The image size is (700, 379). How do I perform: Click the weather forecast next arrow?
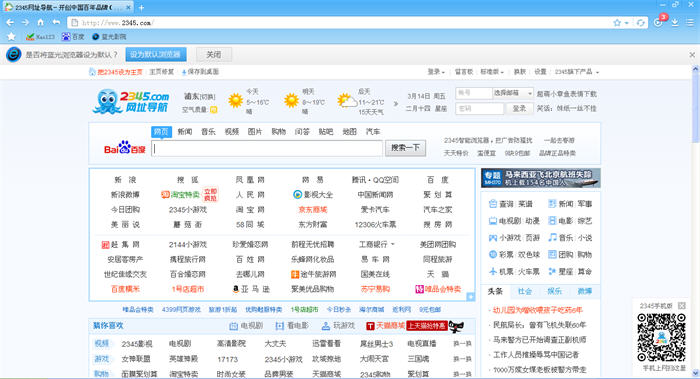[x=396, y=104]
